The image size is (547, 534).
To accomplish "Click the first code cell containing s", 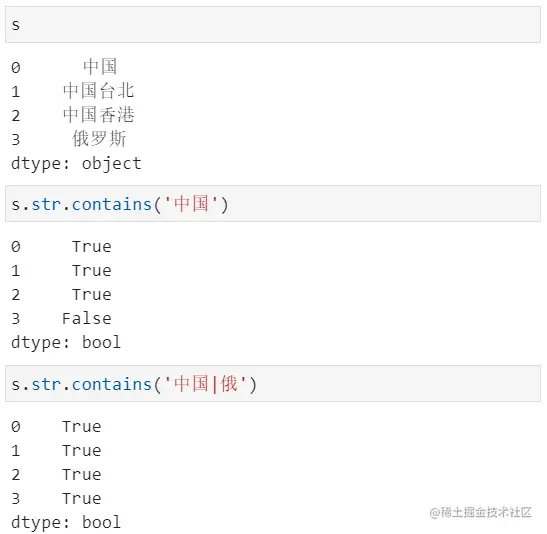I will 273,24.
